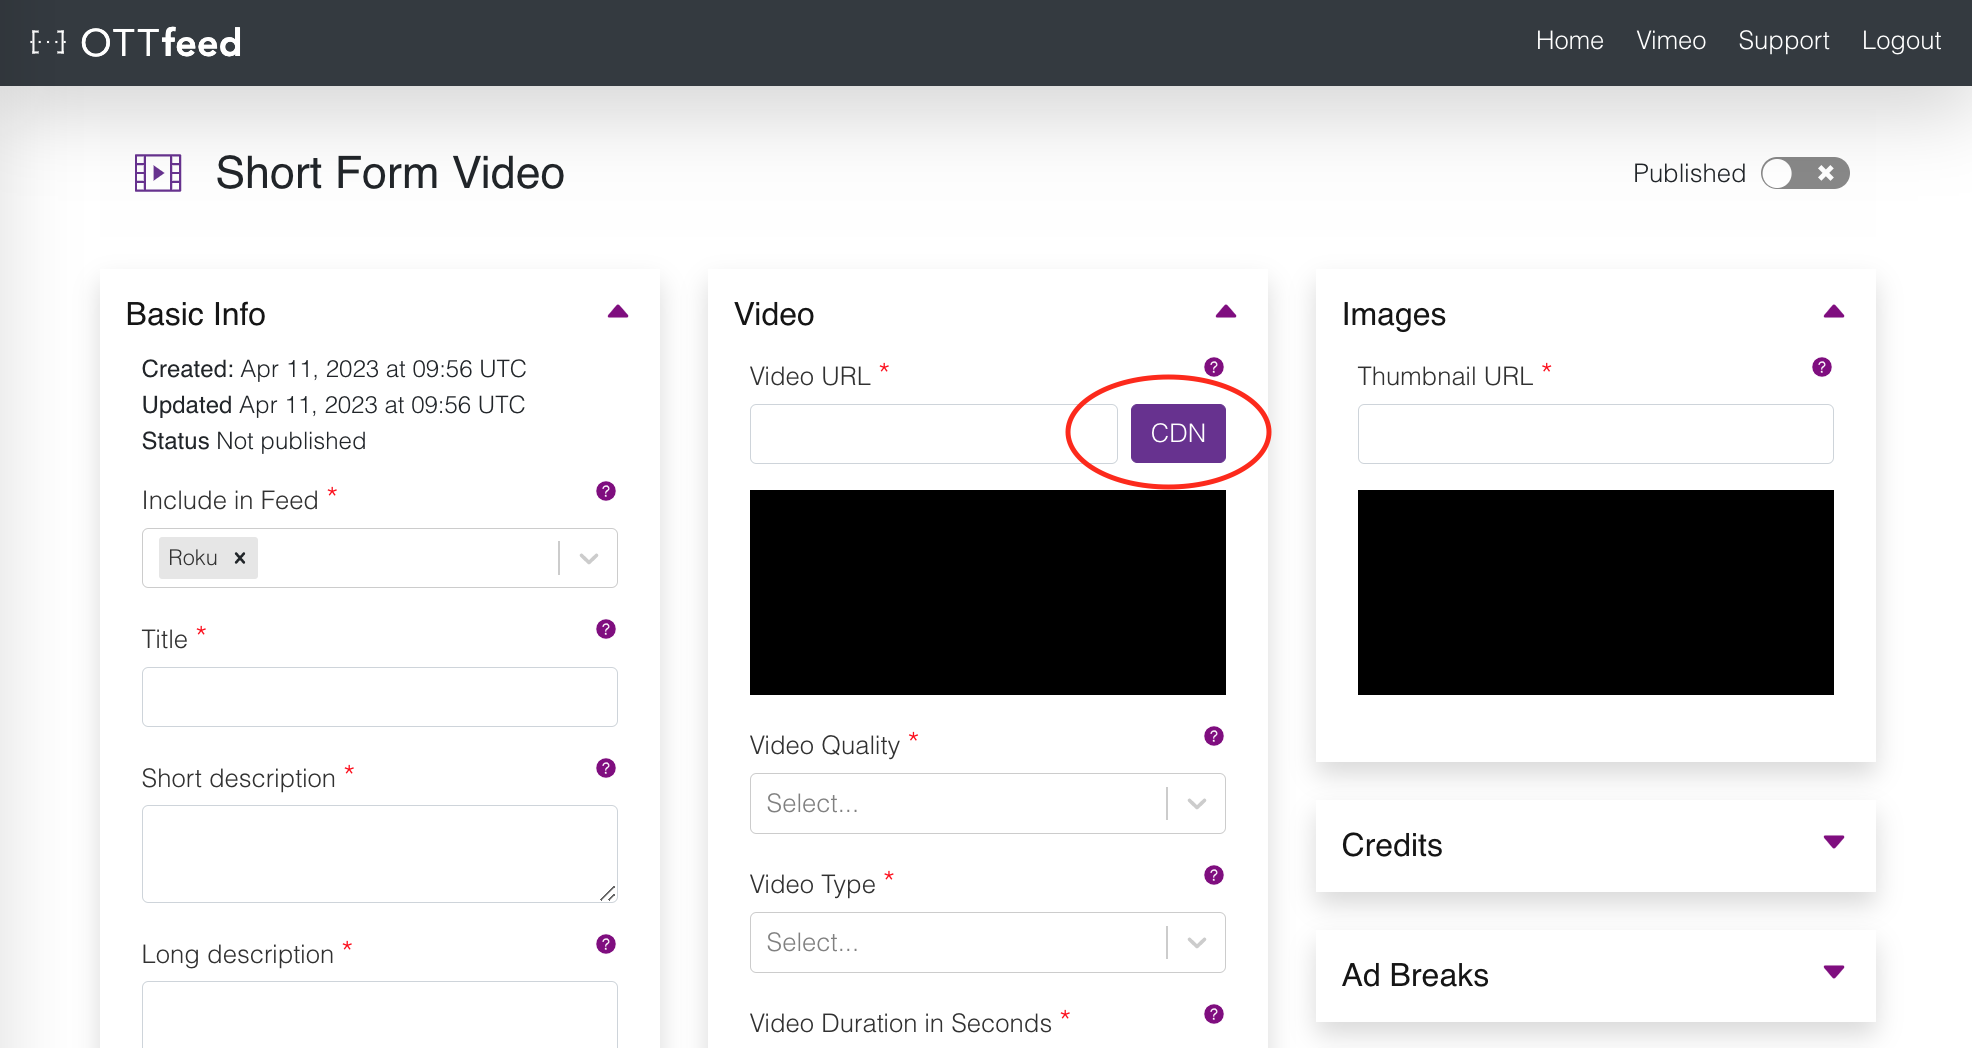View help for Include in Feed

(605, 491)
